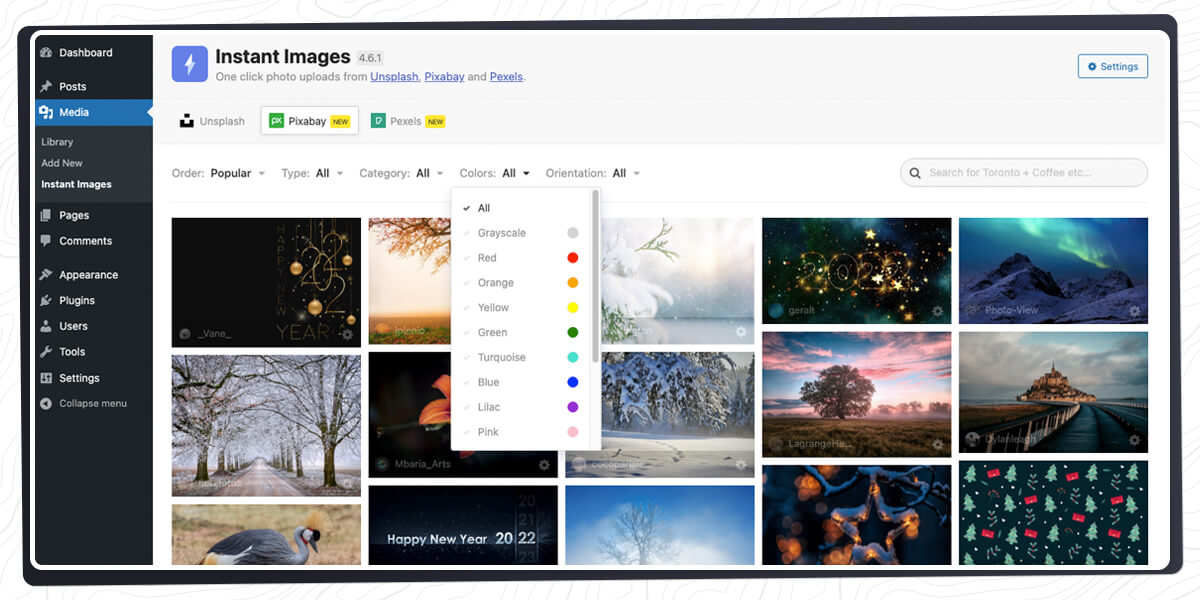Click the Plugins icon in sidebar
1200x600 pixels.
[46, 300]
